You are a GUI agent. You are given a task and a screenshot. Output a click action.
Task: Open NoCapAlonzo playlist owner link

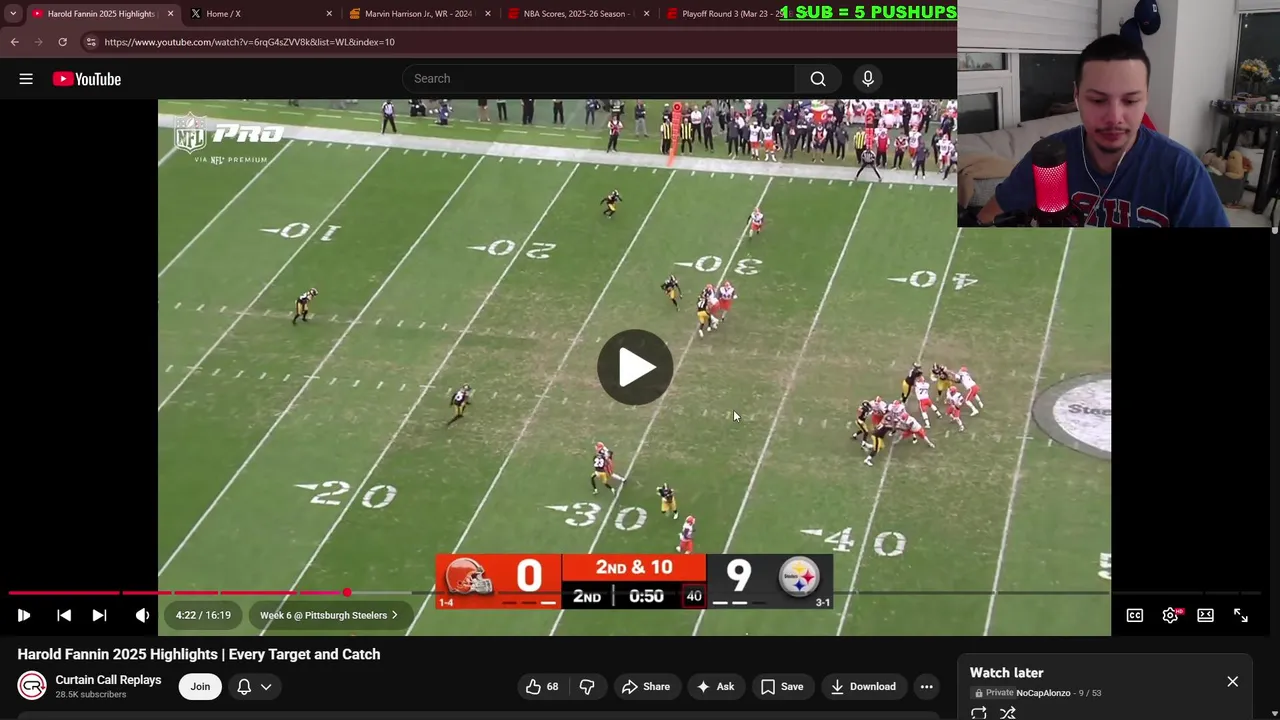tap(1043, 693)
